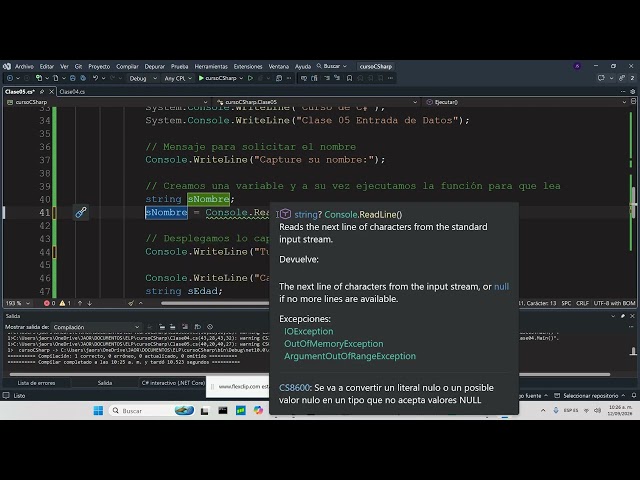
Task: Click the new project toolbar icon
Action: [39, 78]
